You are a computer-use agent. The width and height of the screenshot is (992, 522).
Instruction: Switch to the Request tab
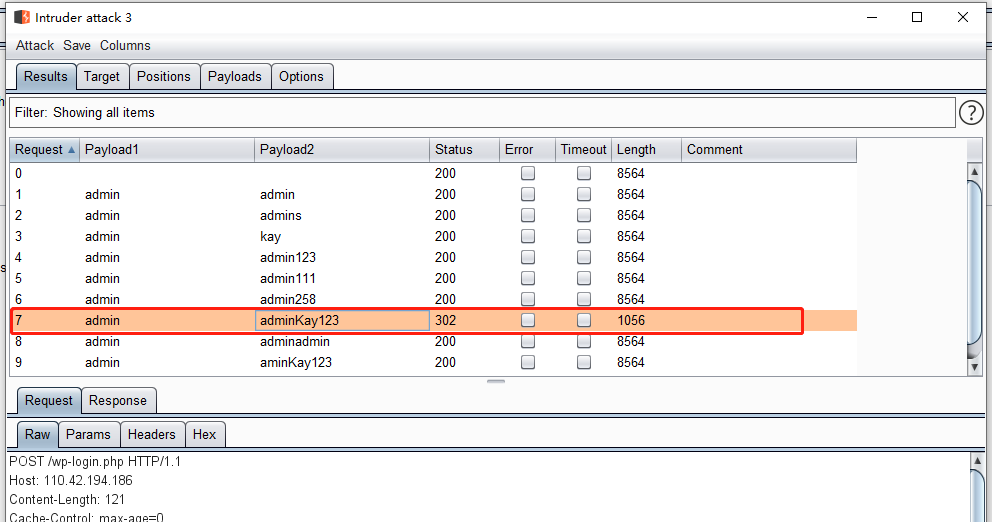(x=49, y=401)
